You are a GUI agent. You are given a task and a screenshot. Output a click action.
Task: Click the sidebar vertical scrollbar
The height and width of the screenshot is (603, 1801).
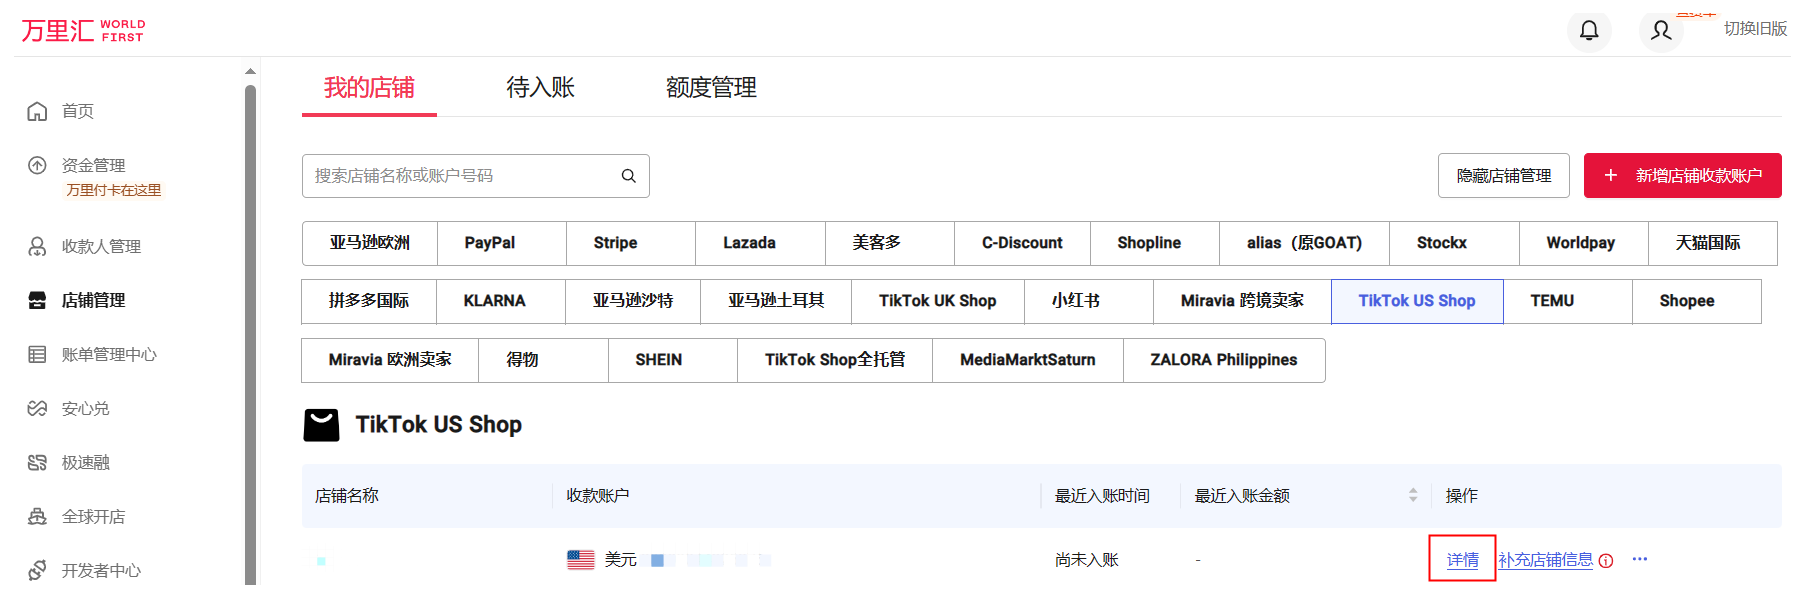pyautogui.click(x=250, y=335)
